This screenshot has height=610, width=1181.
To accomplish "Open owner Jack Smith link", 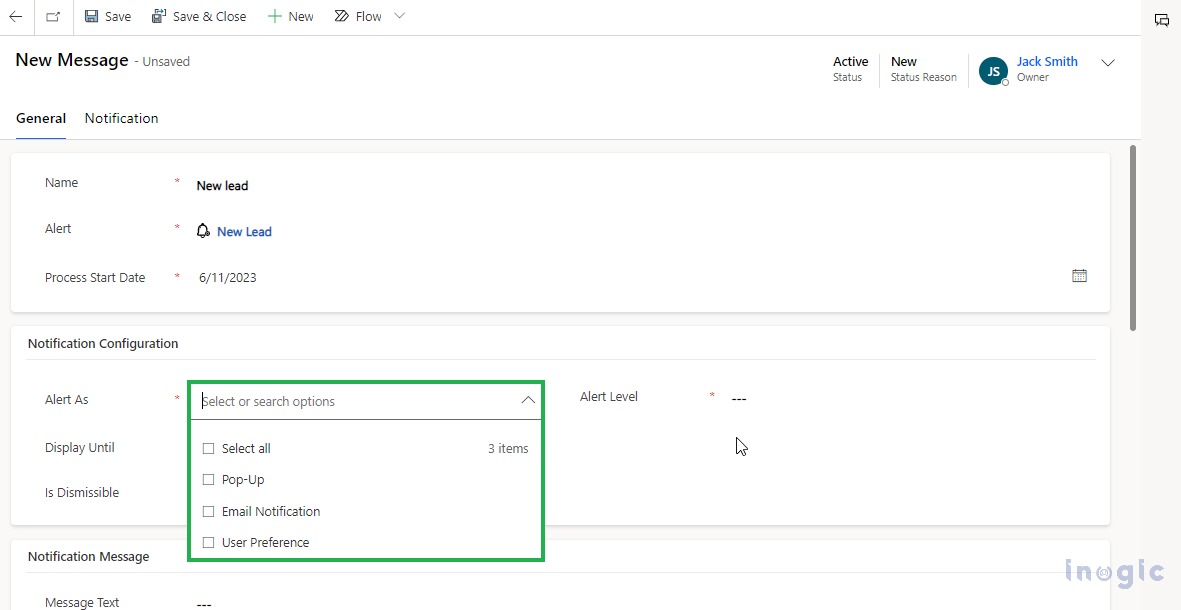I will point(1047,62).
